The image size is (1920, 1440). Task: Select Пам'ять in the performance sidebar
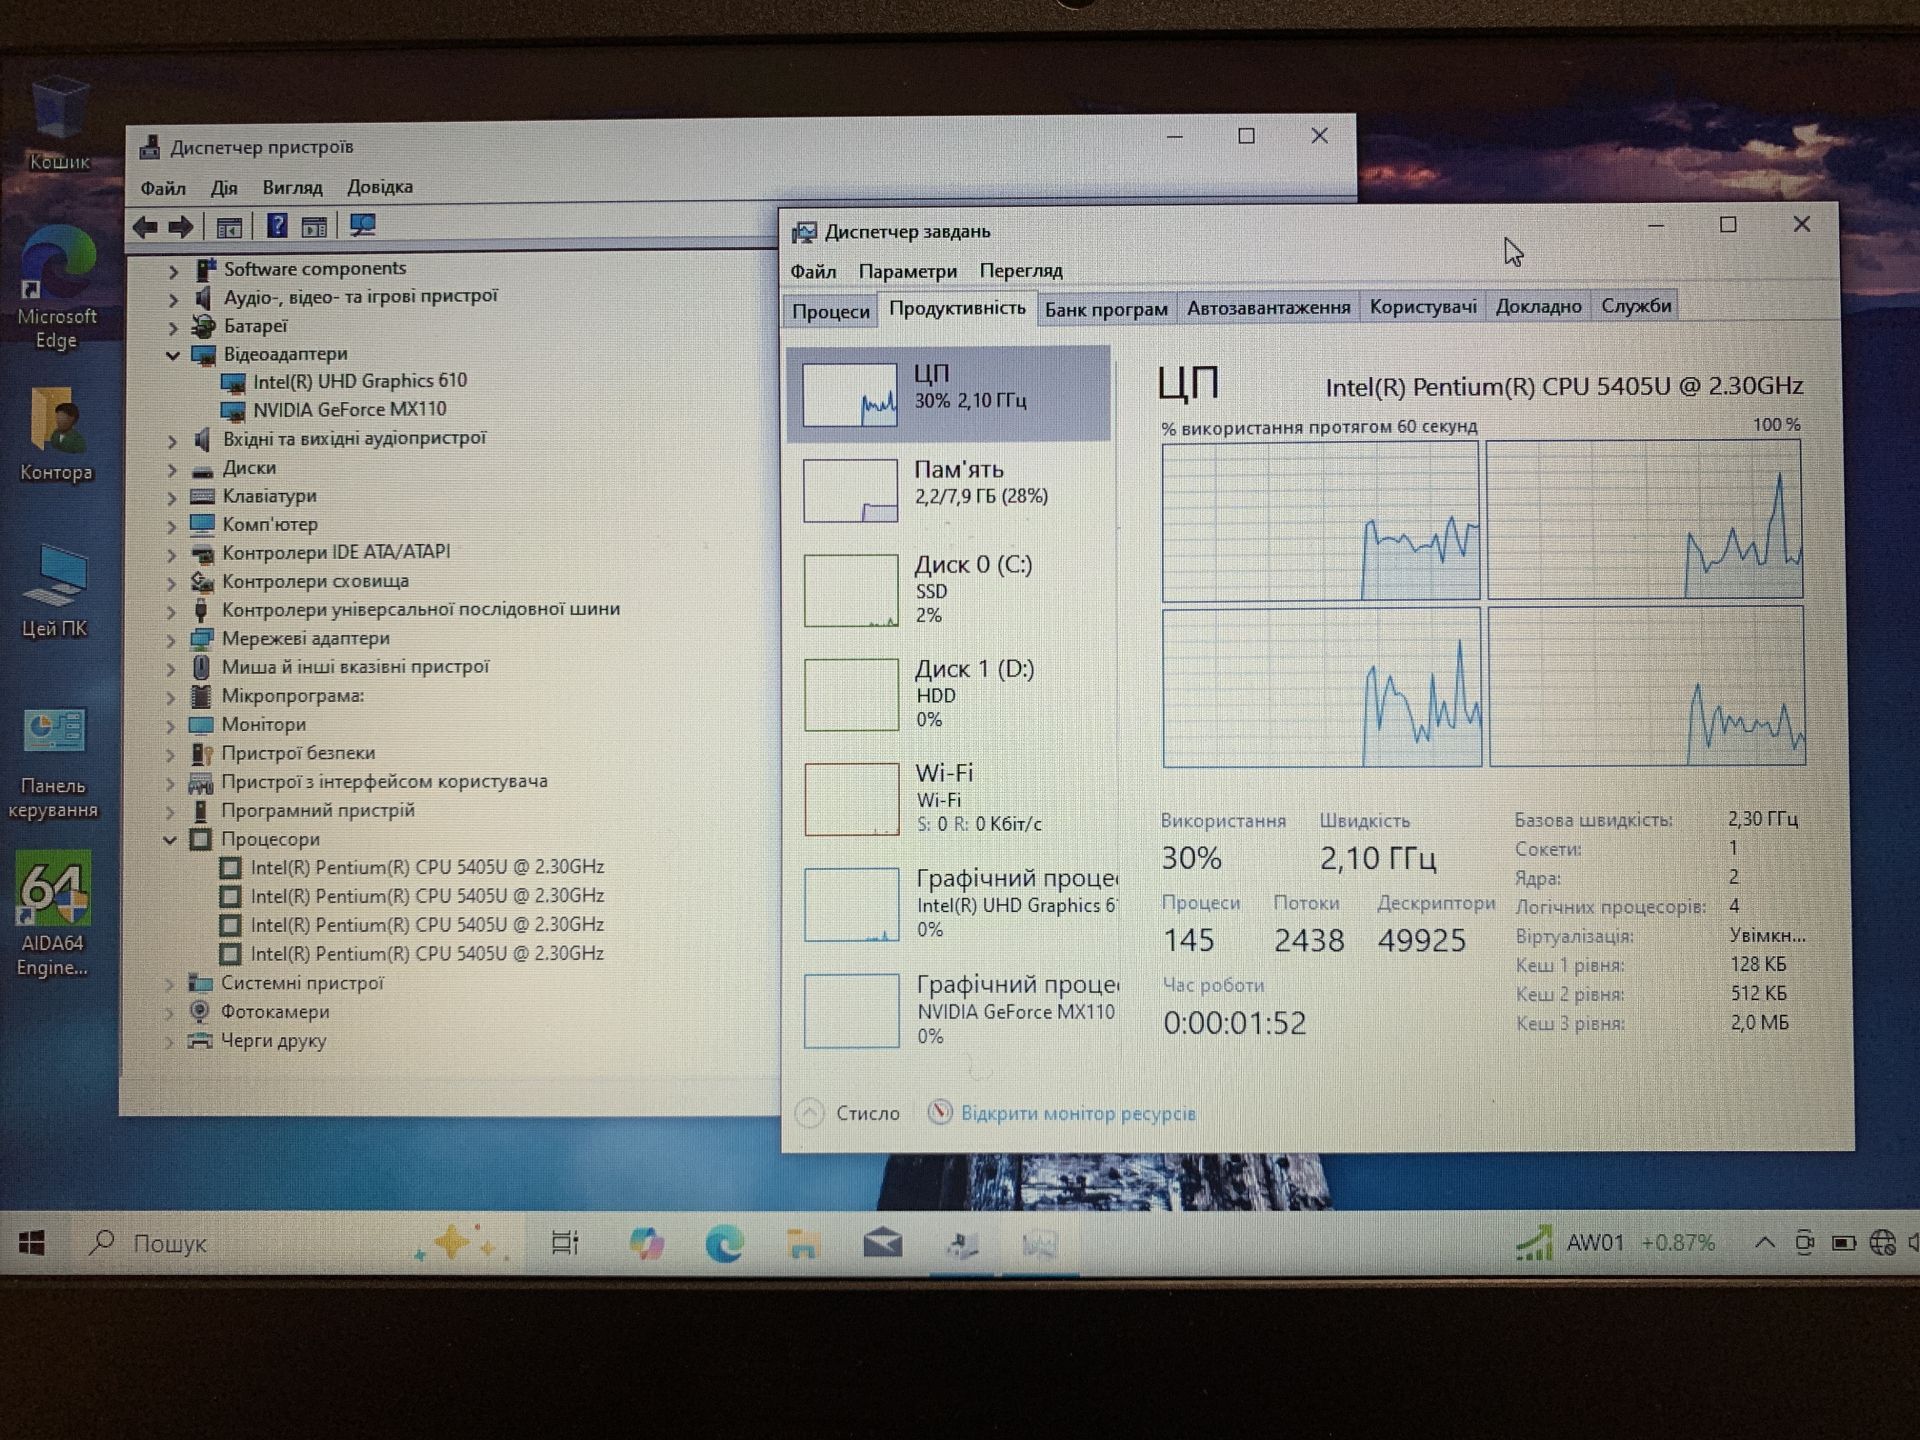coord(949,490)
